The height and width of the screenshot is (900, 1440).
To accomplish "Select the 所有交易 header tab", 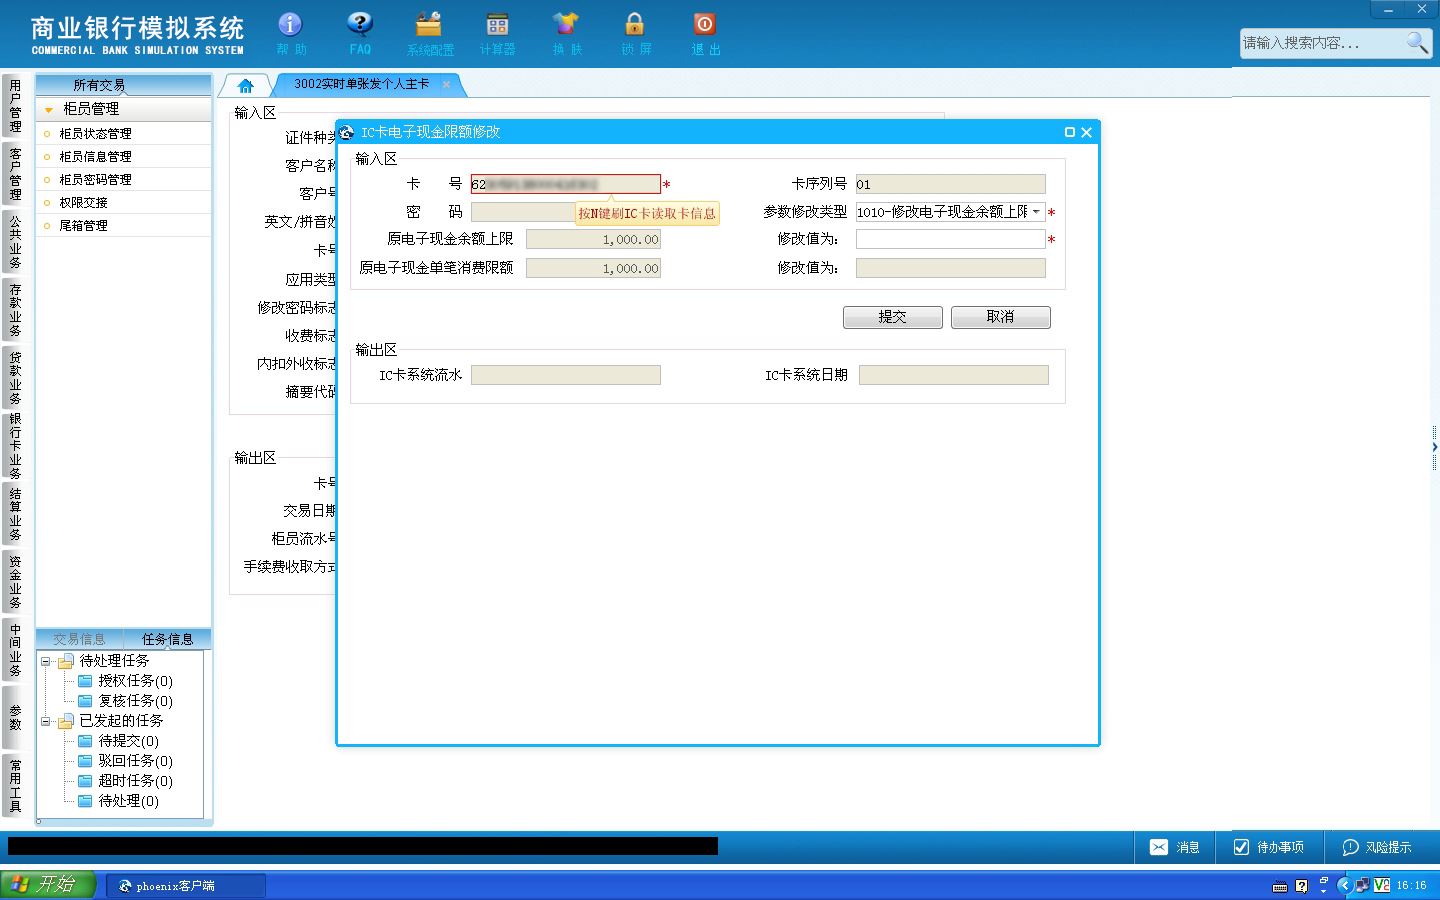I will [x=99, y=85].
